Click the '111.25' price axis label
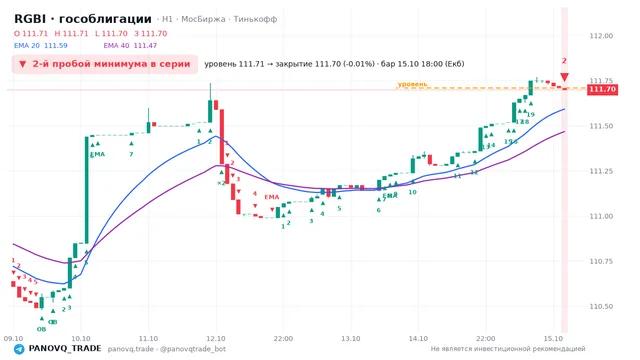The image size is (640, 360). click(601, 171)
